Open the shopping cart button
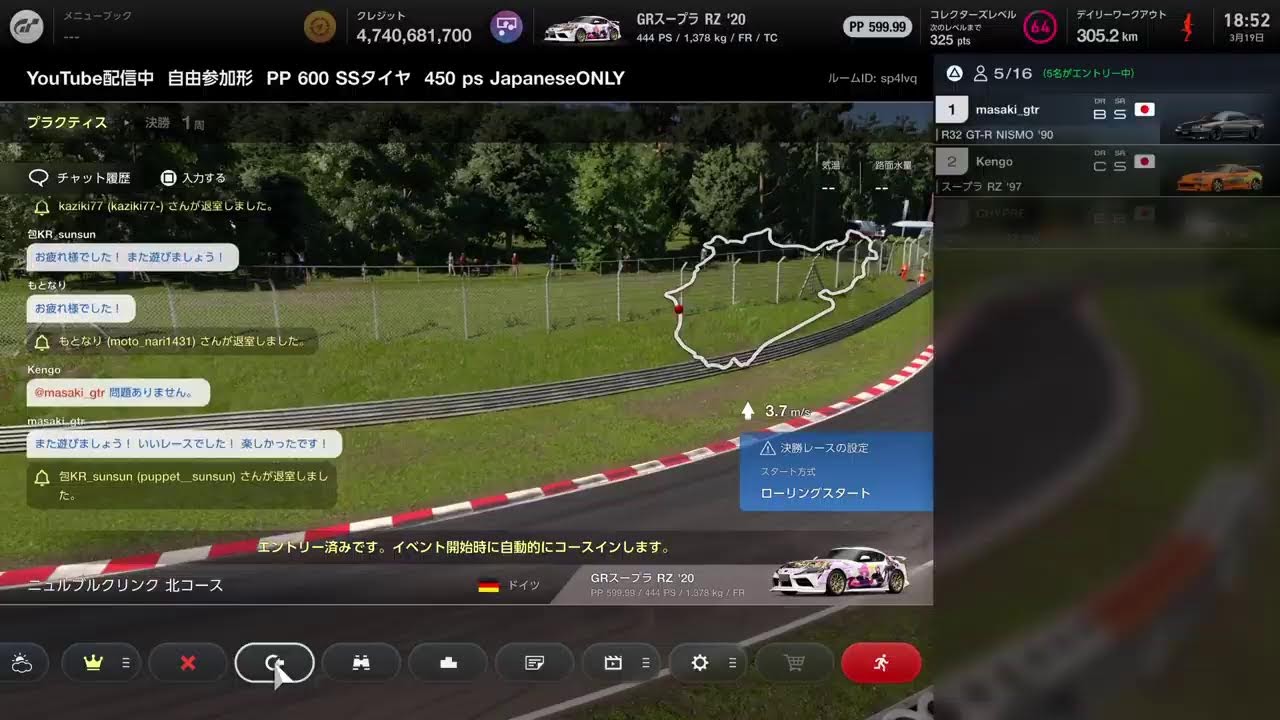 point(795,663)
